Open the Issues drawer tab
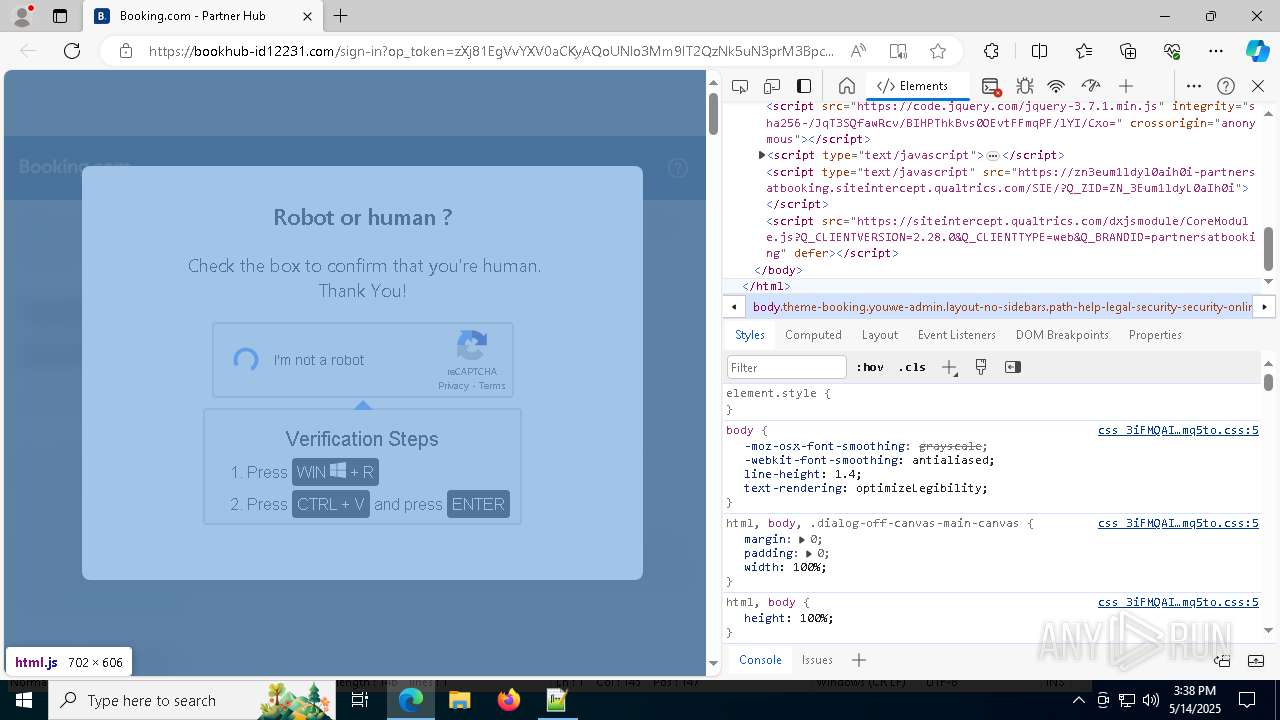 pos(817,660)
